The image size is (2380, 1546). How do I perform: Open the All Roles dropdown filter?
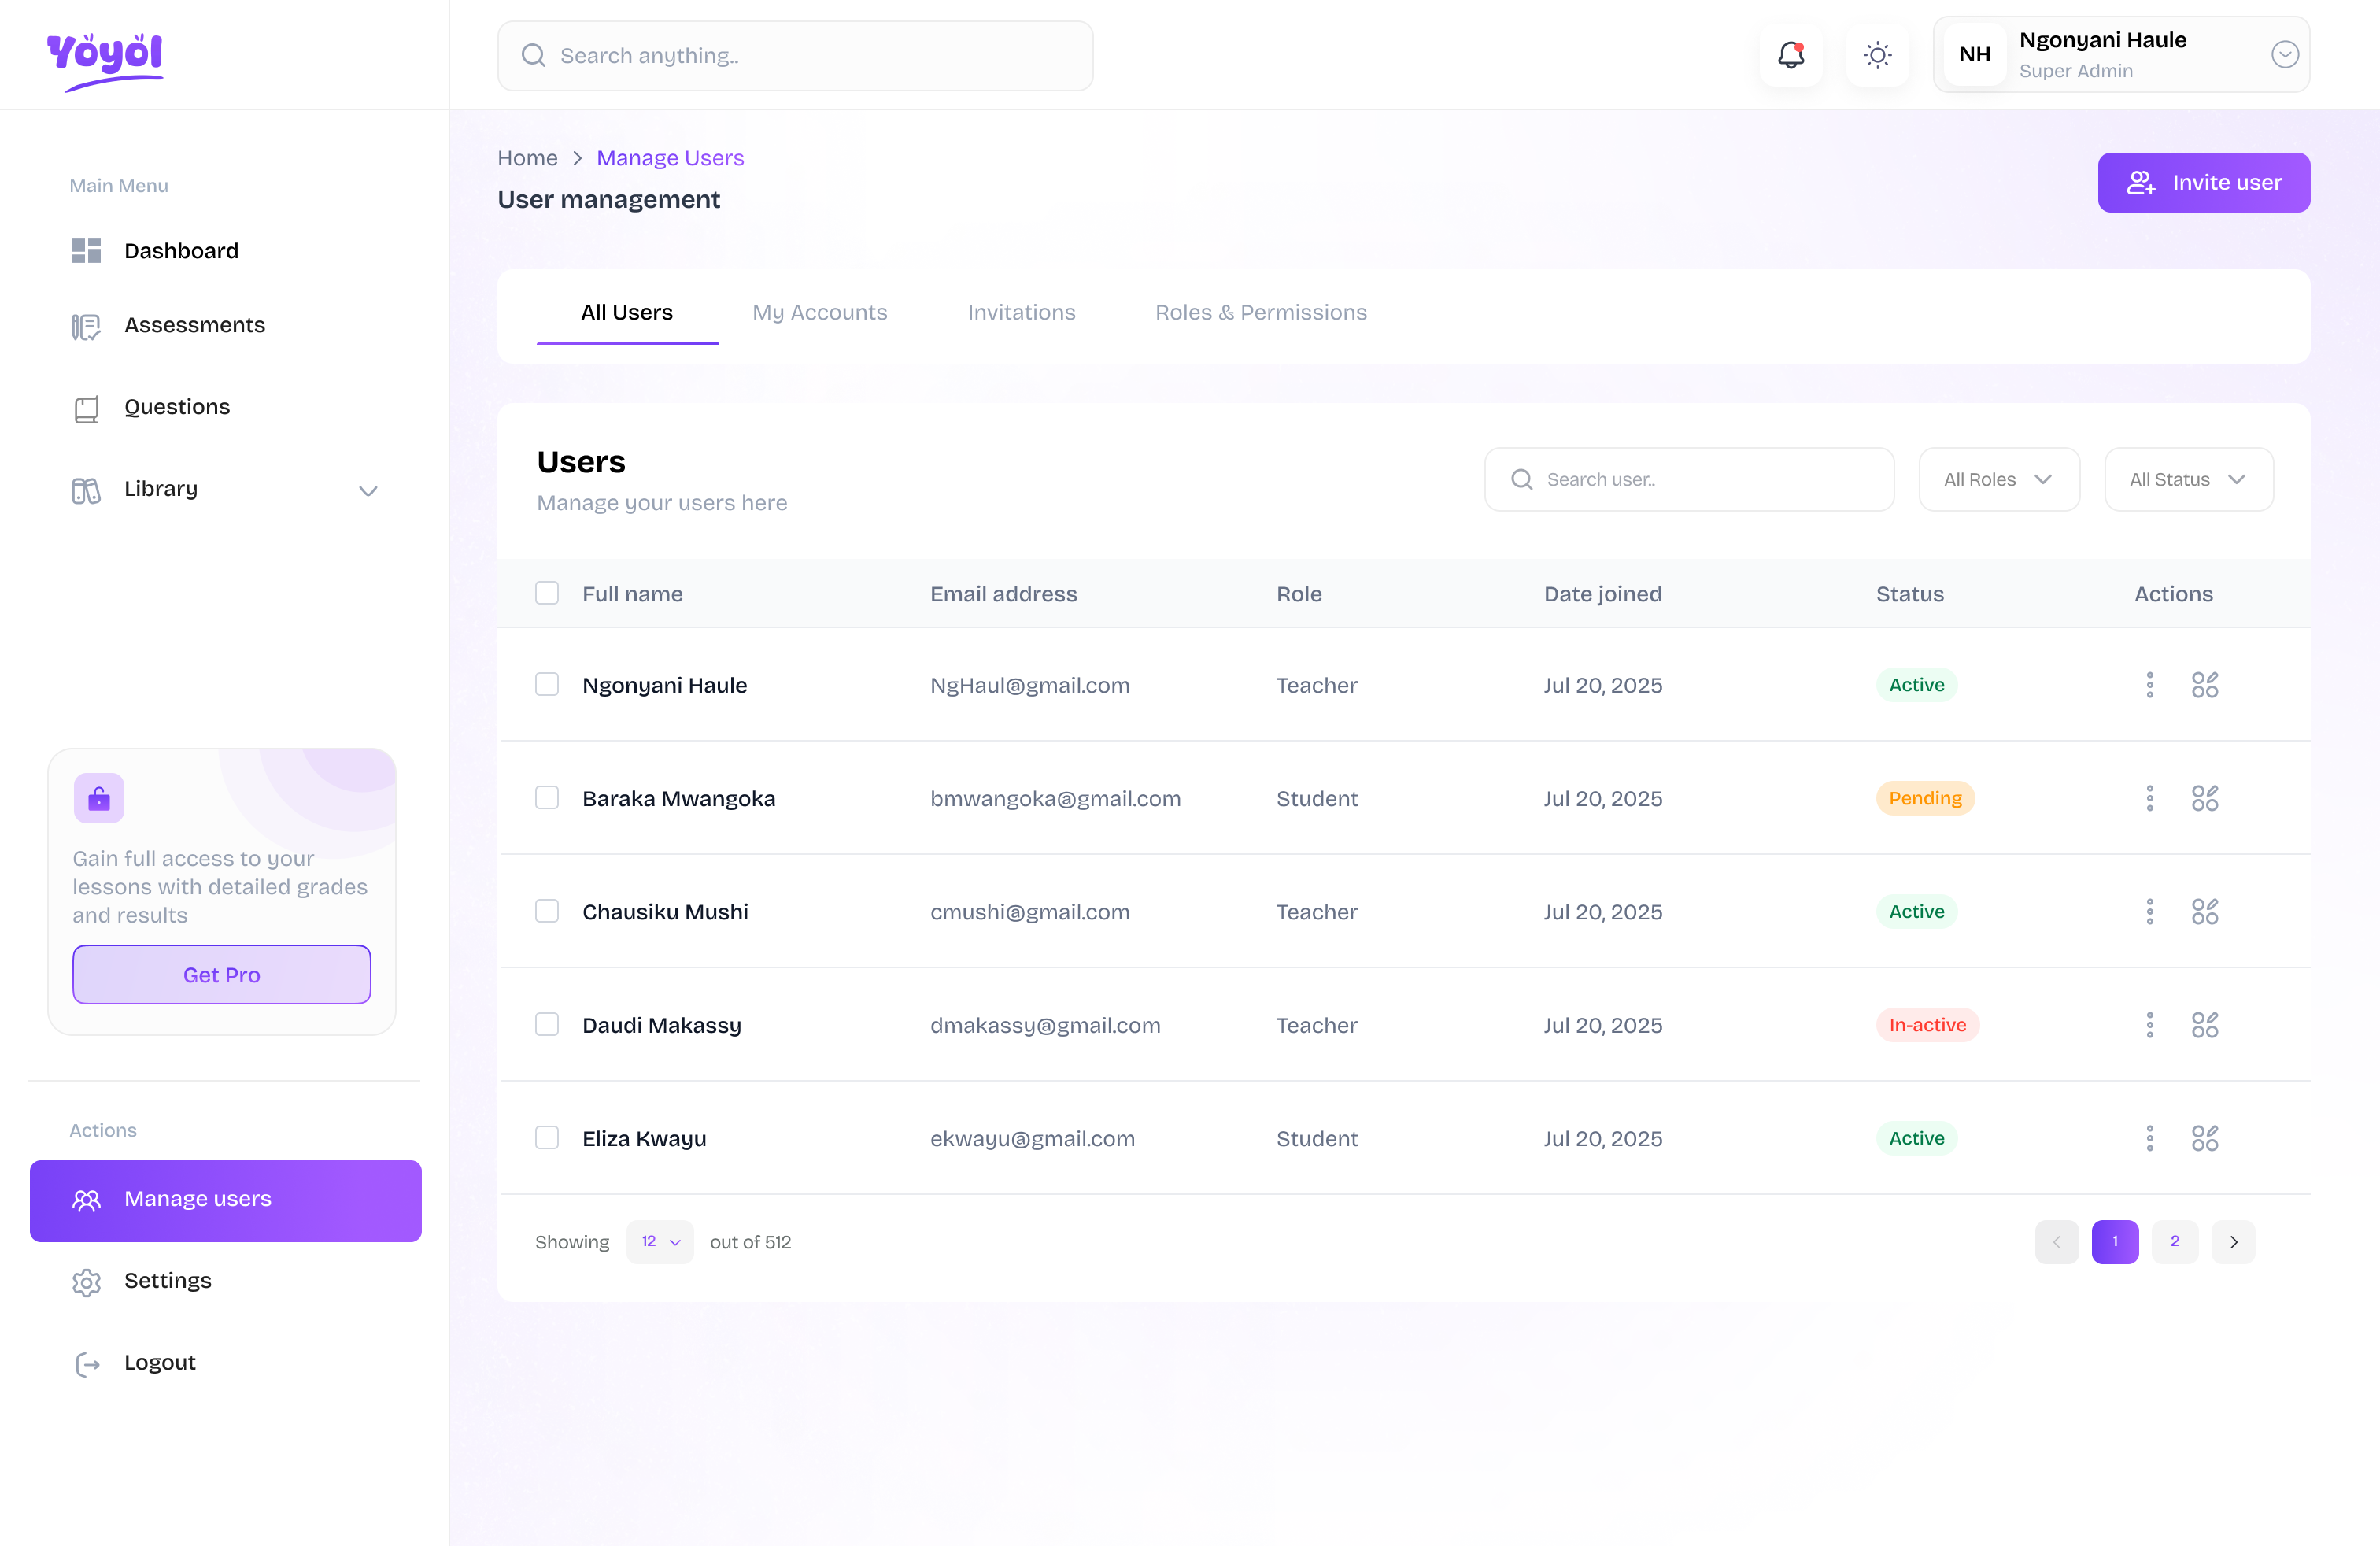(1998, 479)
